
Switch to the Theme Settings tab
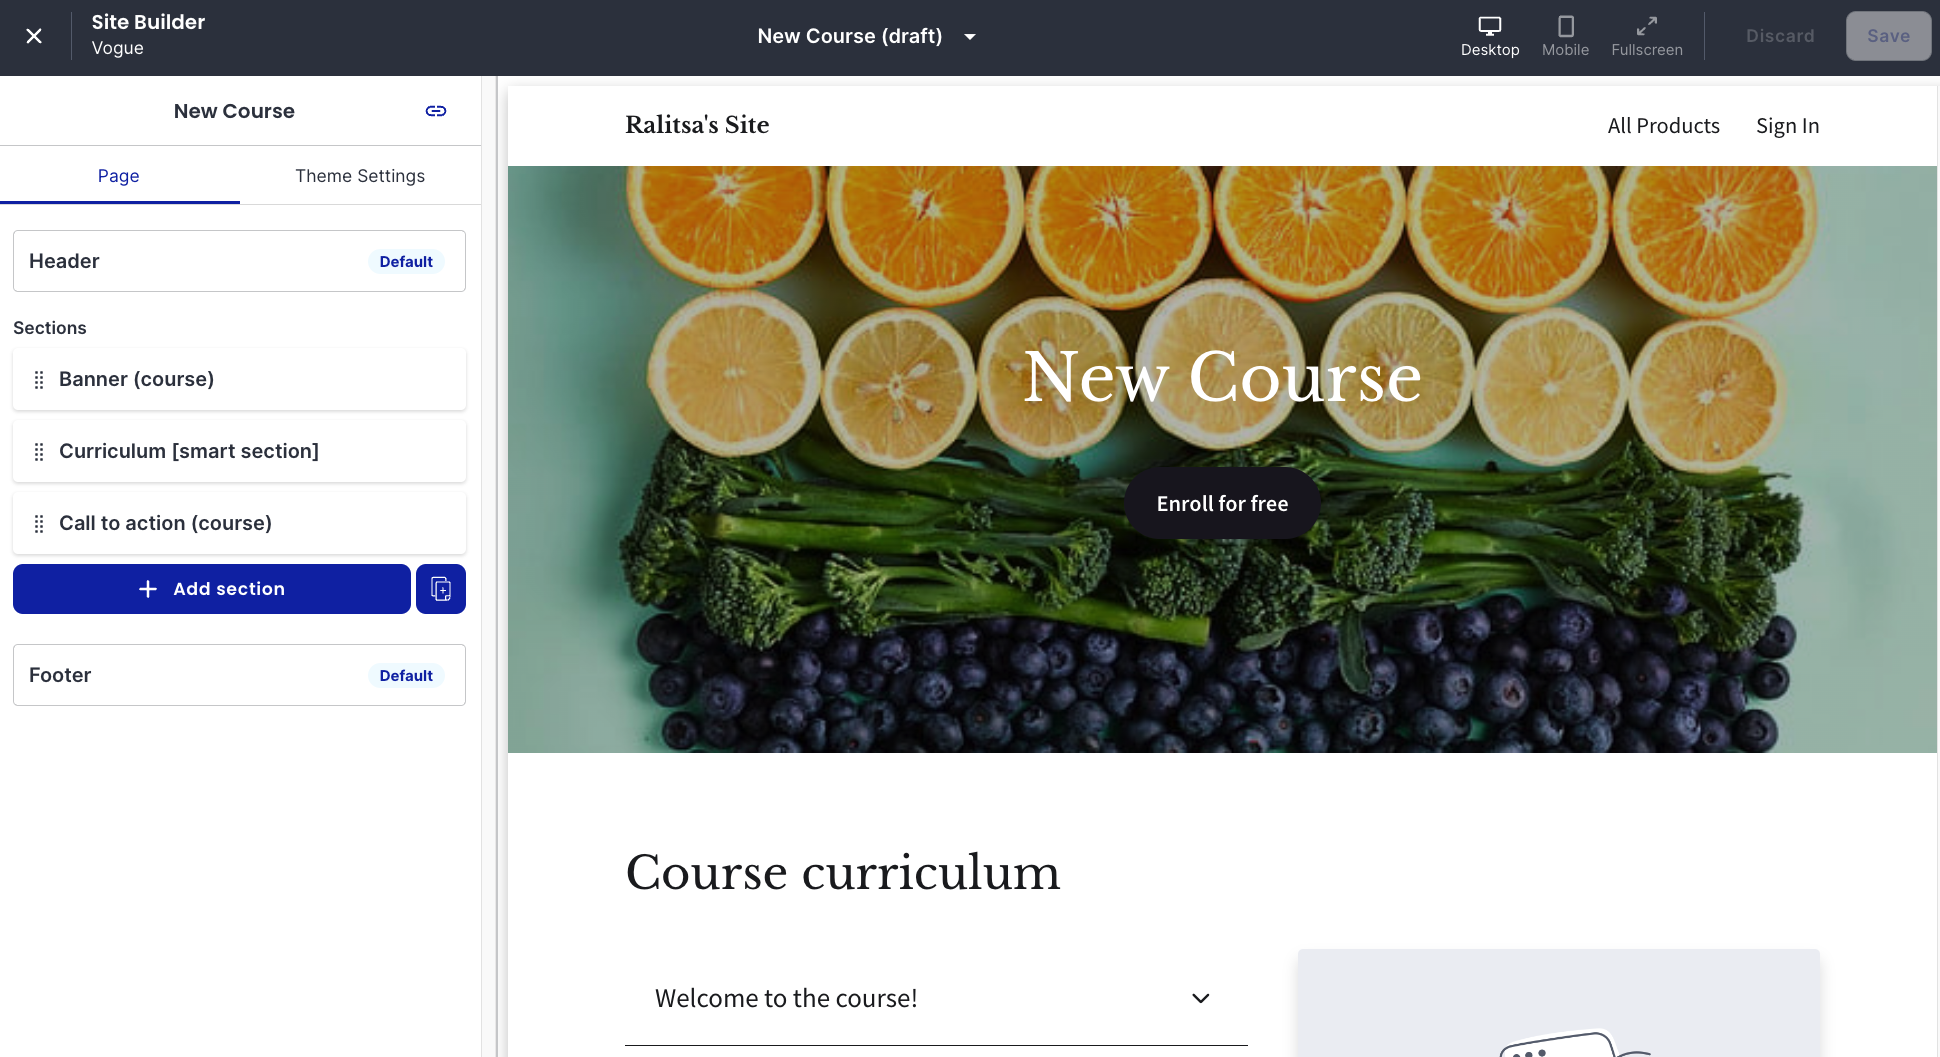(x=360, y=176)
